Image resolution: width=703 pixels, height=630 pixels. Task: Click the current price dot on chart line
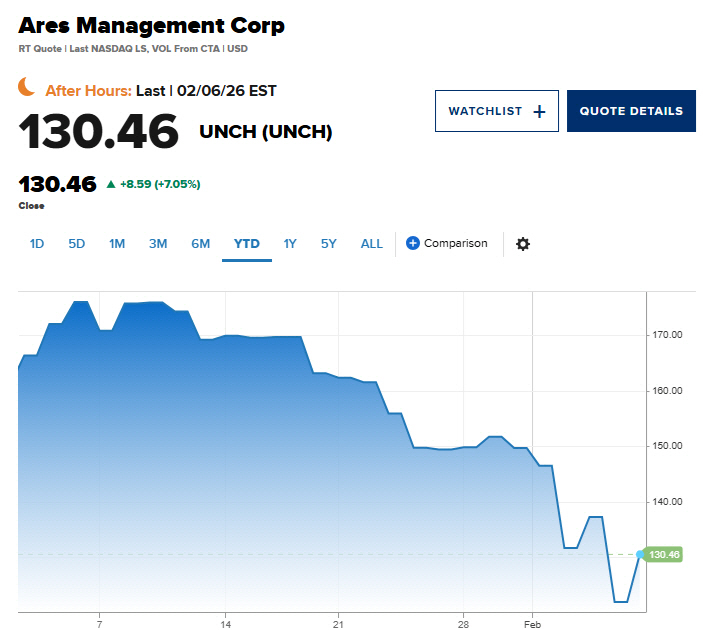coord(640,555)
